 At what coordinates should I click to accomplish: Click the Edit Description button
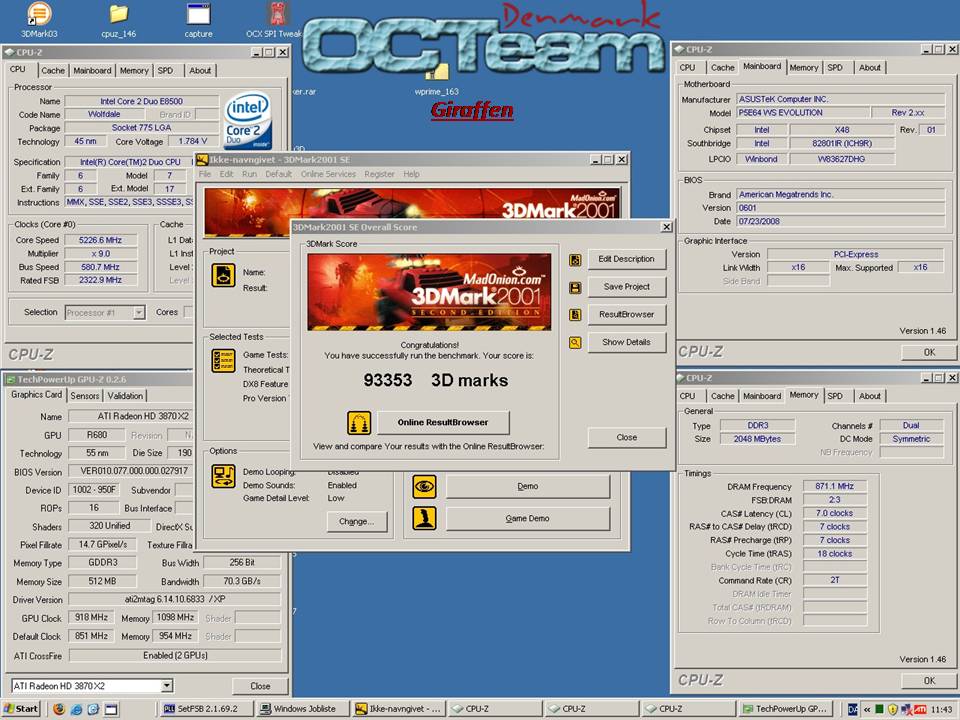[626, 259]
